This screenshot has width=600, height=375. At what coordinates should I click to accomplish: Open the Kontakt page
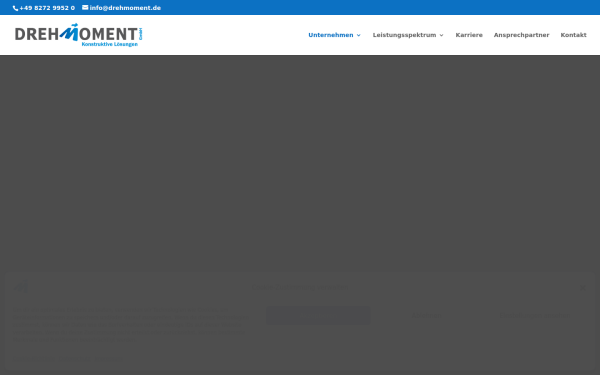[573, 35]
